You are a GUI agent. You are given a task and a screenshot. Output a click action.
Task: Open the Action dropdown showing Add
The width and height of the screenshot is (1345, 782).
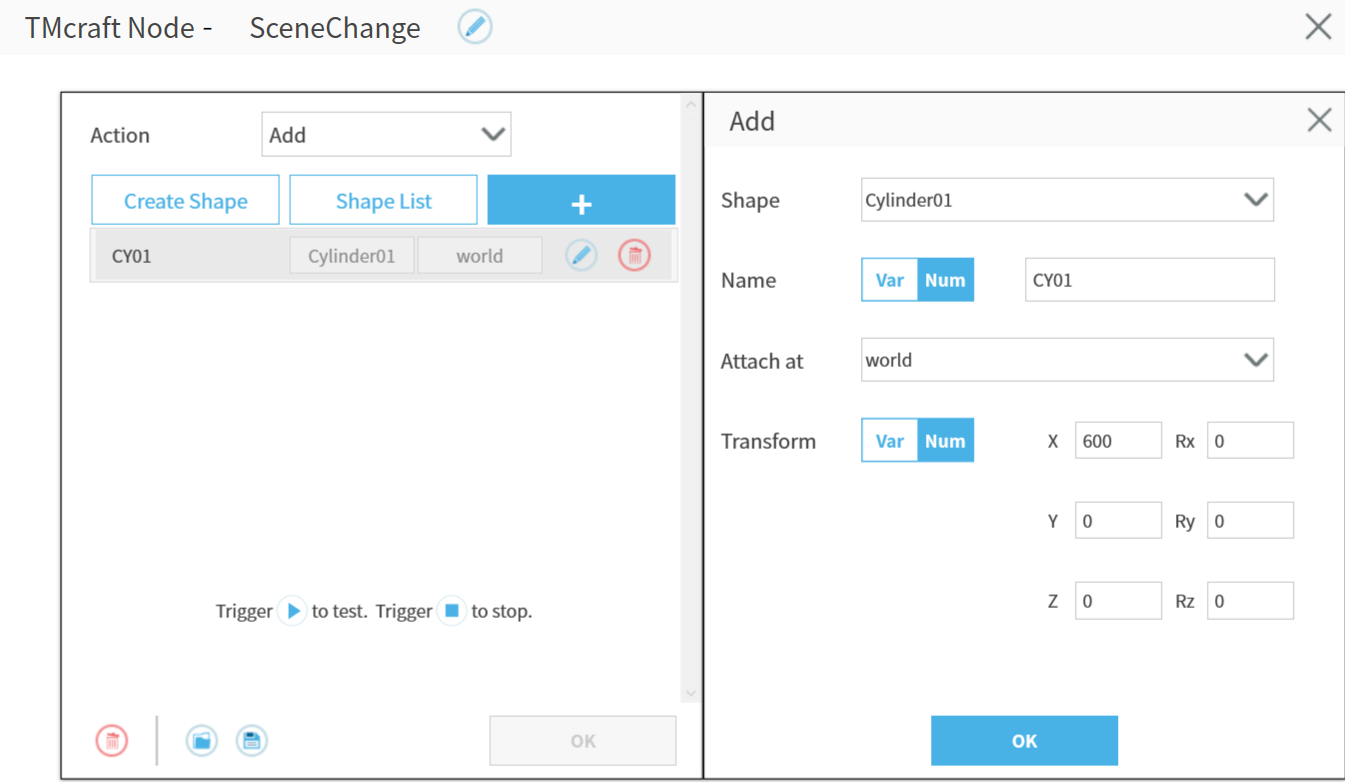(x=386, y=135)
